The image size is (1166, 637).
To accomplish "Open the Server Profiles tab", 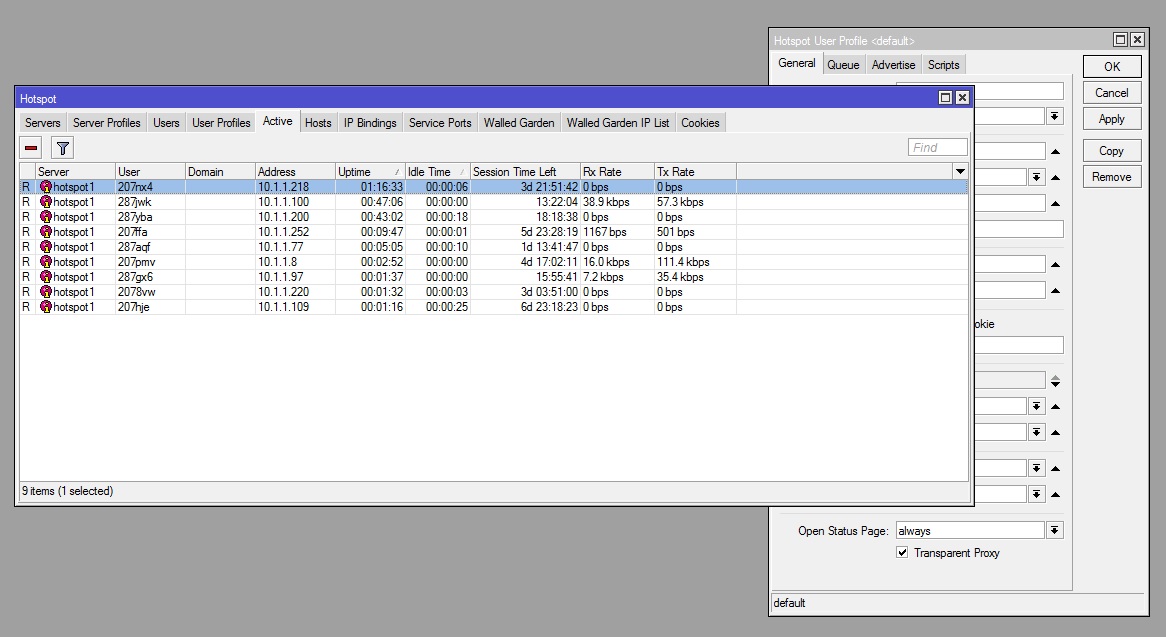I will (106, 122).
